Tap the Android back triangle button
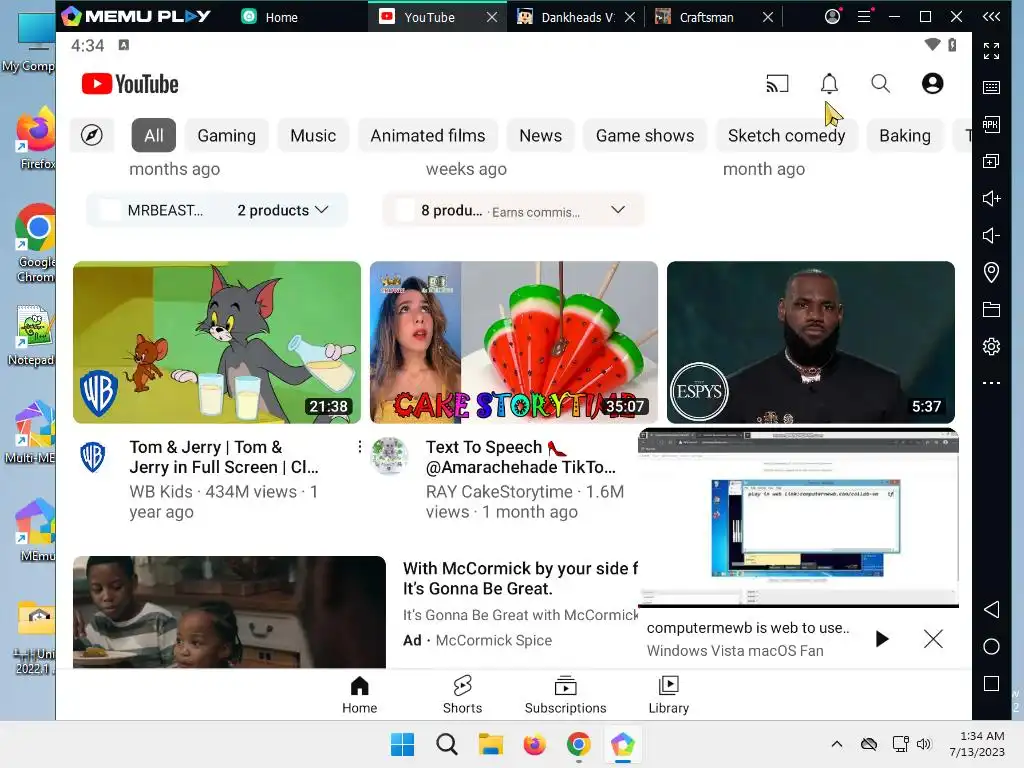 (991, 609)
